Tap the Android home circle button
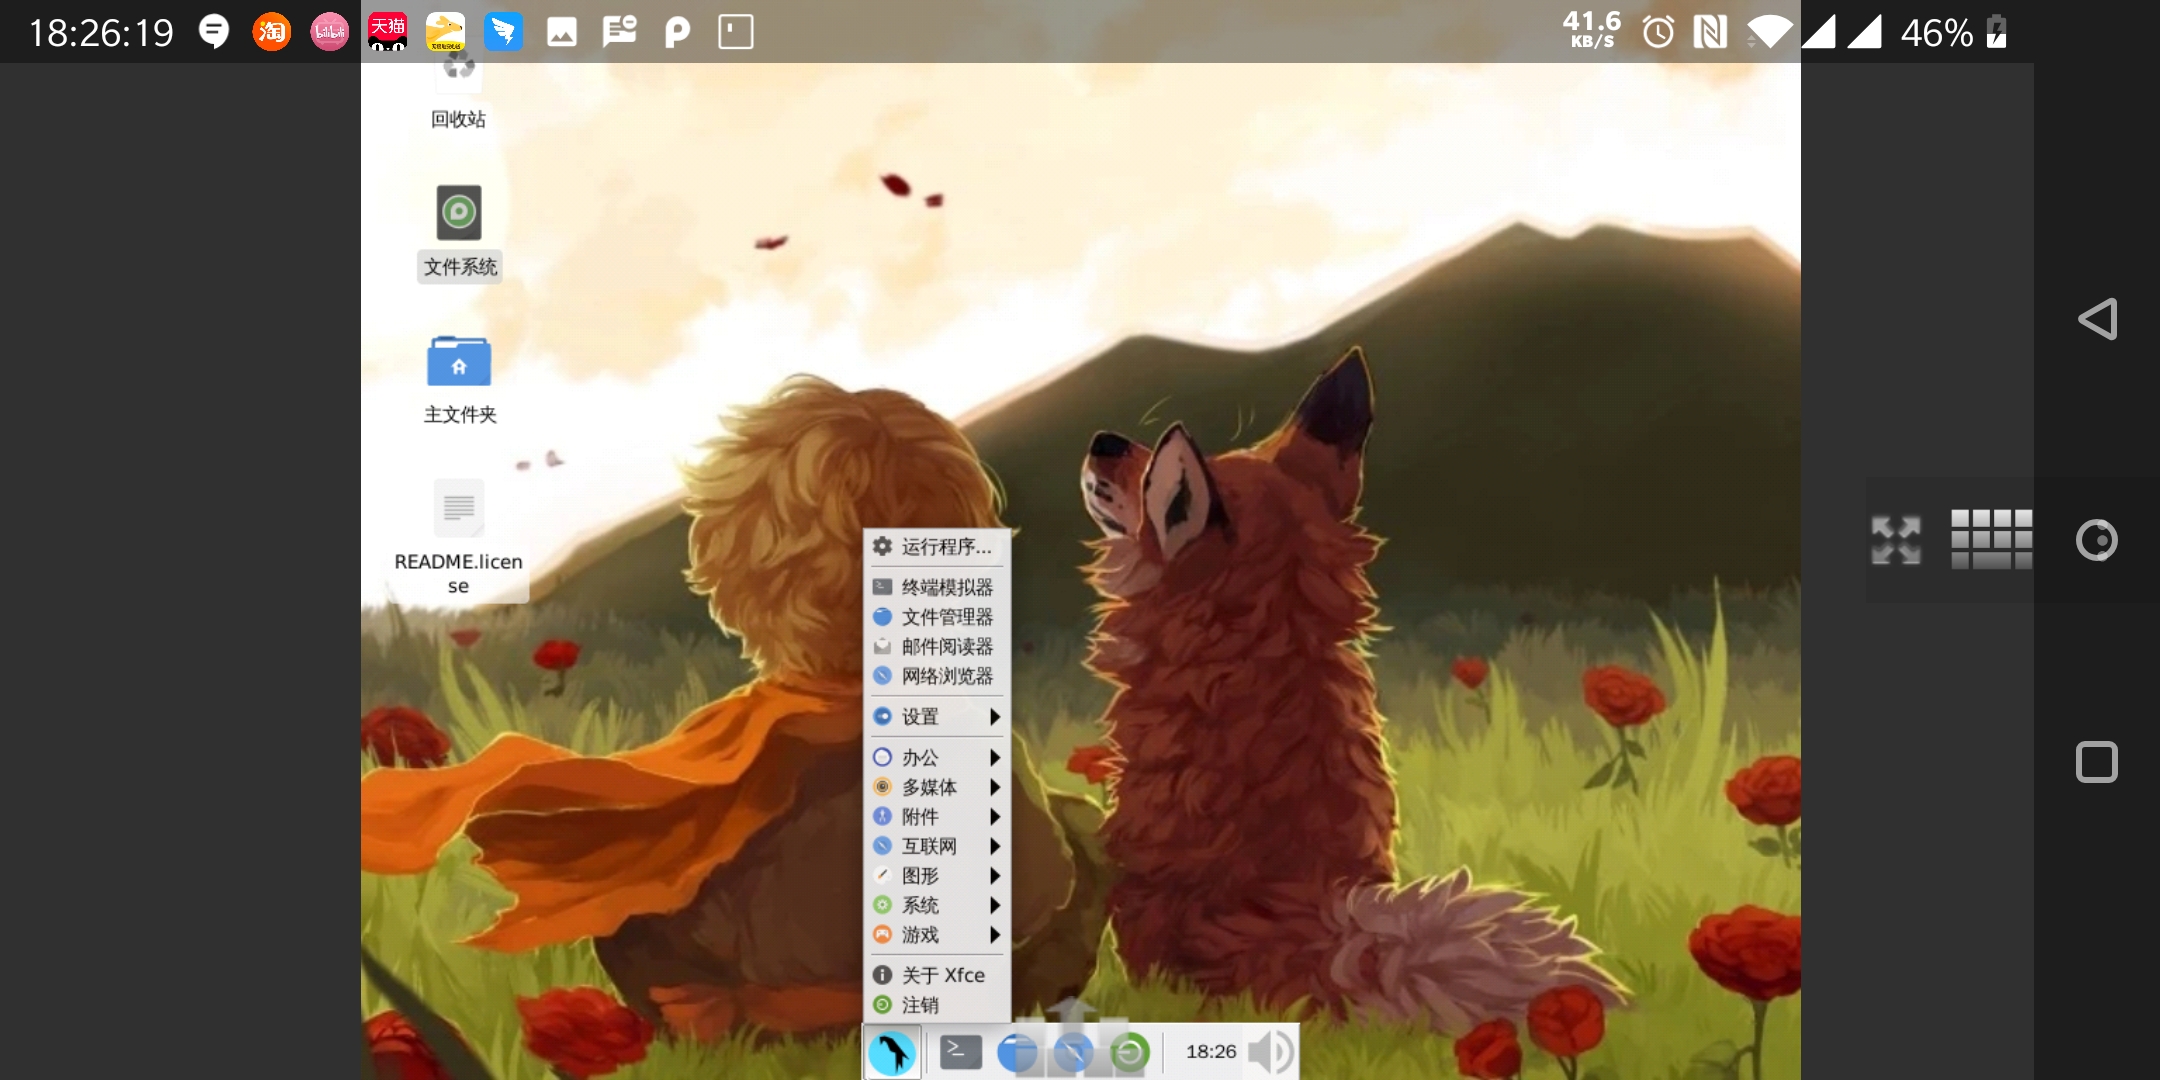Viewport: 2160px width, 1080px height. [2097, 540]
